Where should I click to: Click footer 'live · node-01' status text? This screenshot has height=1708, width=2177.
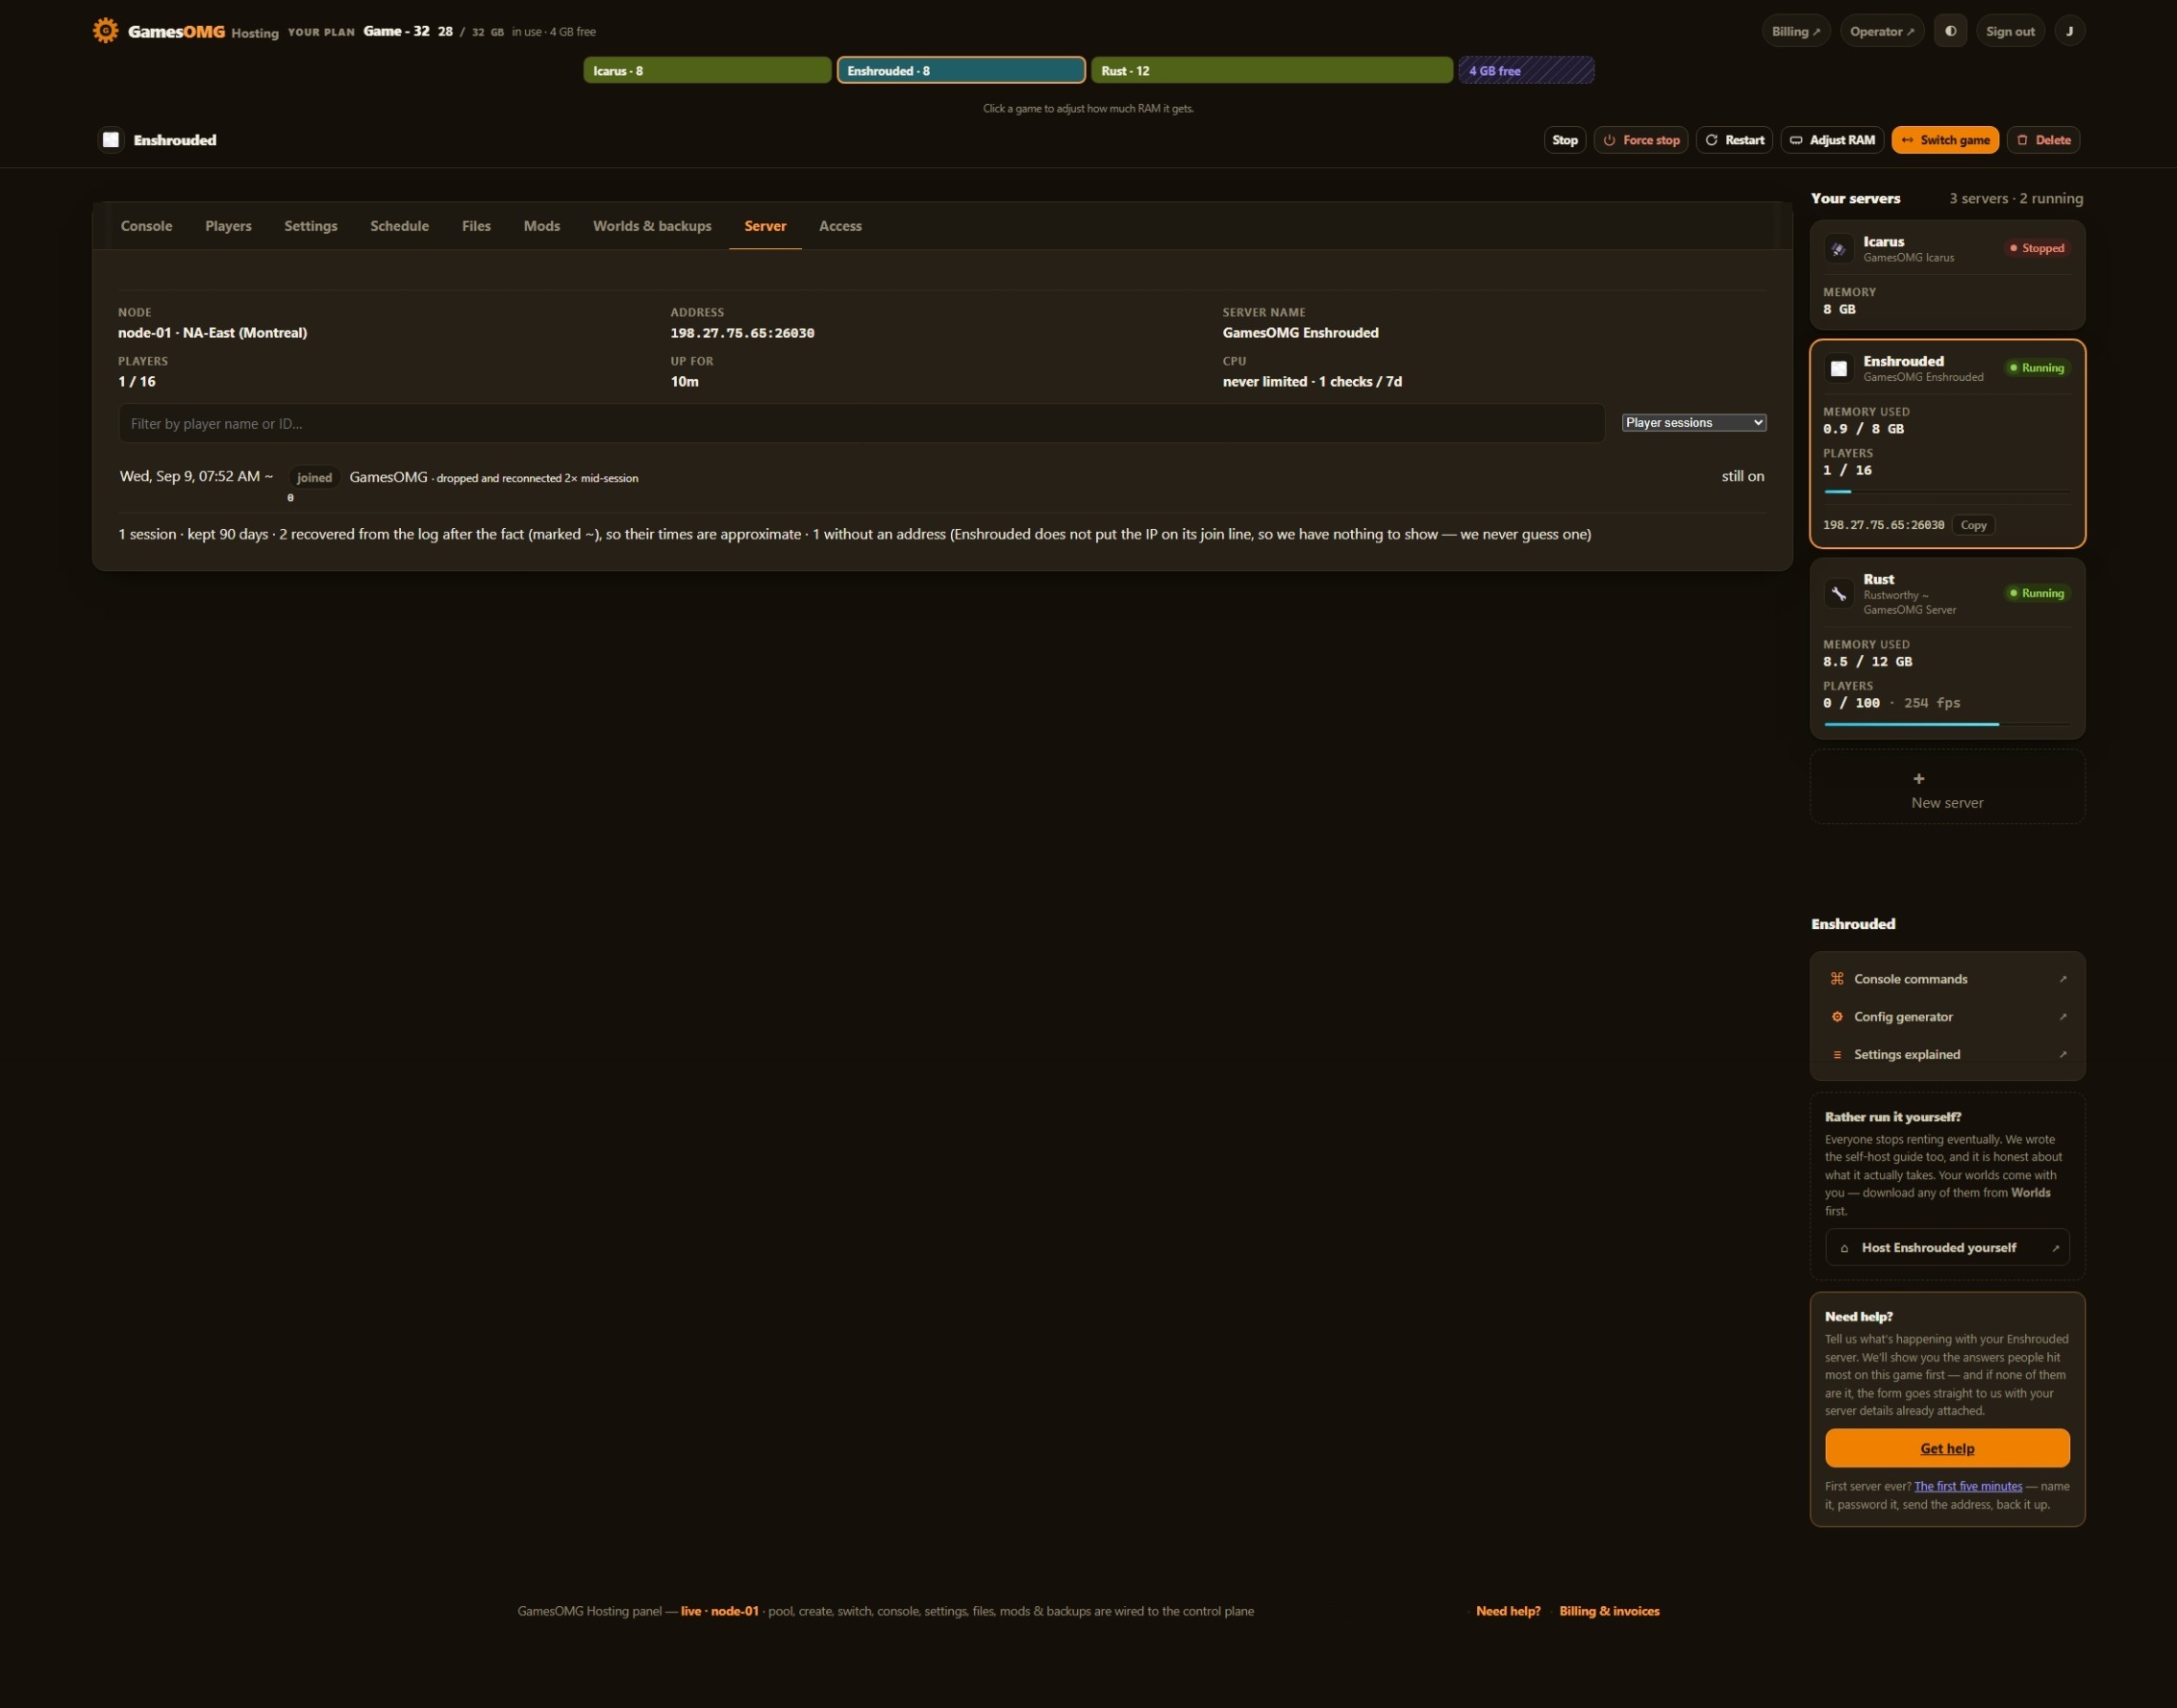tap(719, 1611)
